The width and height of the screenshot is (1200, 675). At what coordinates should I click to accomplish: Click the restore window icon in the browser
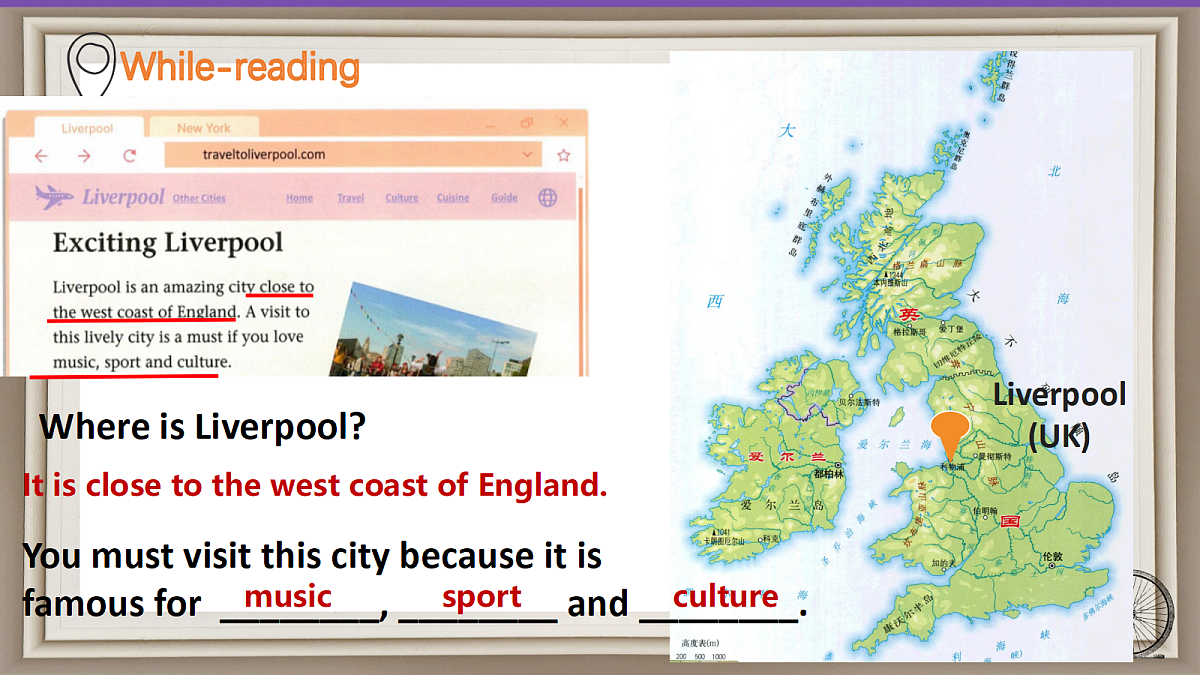(527, 123)
